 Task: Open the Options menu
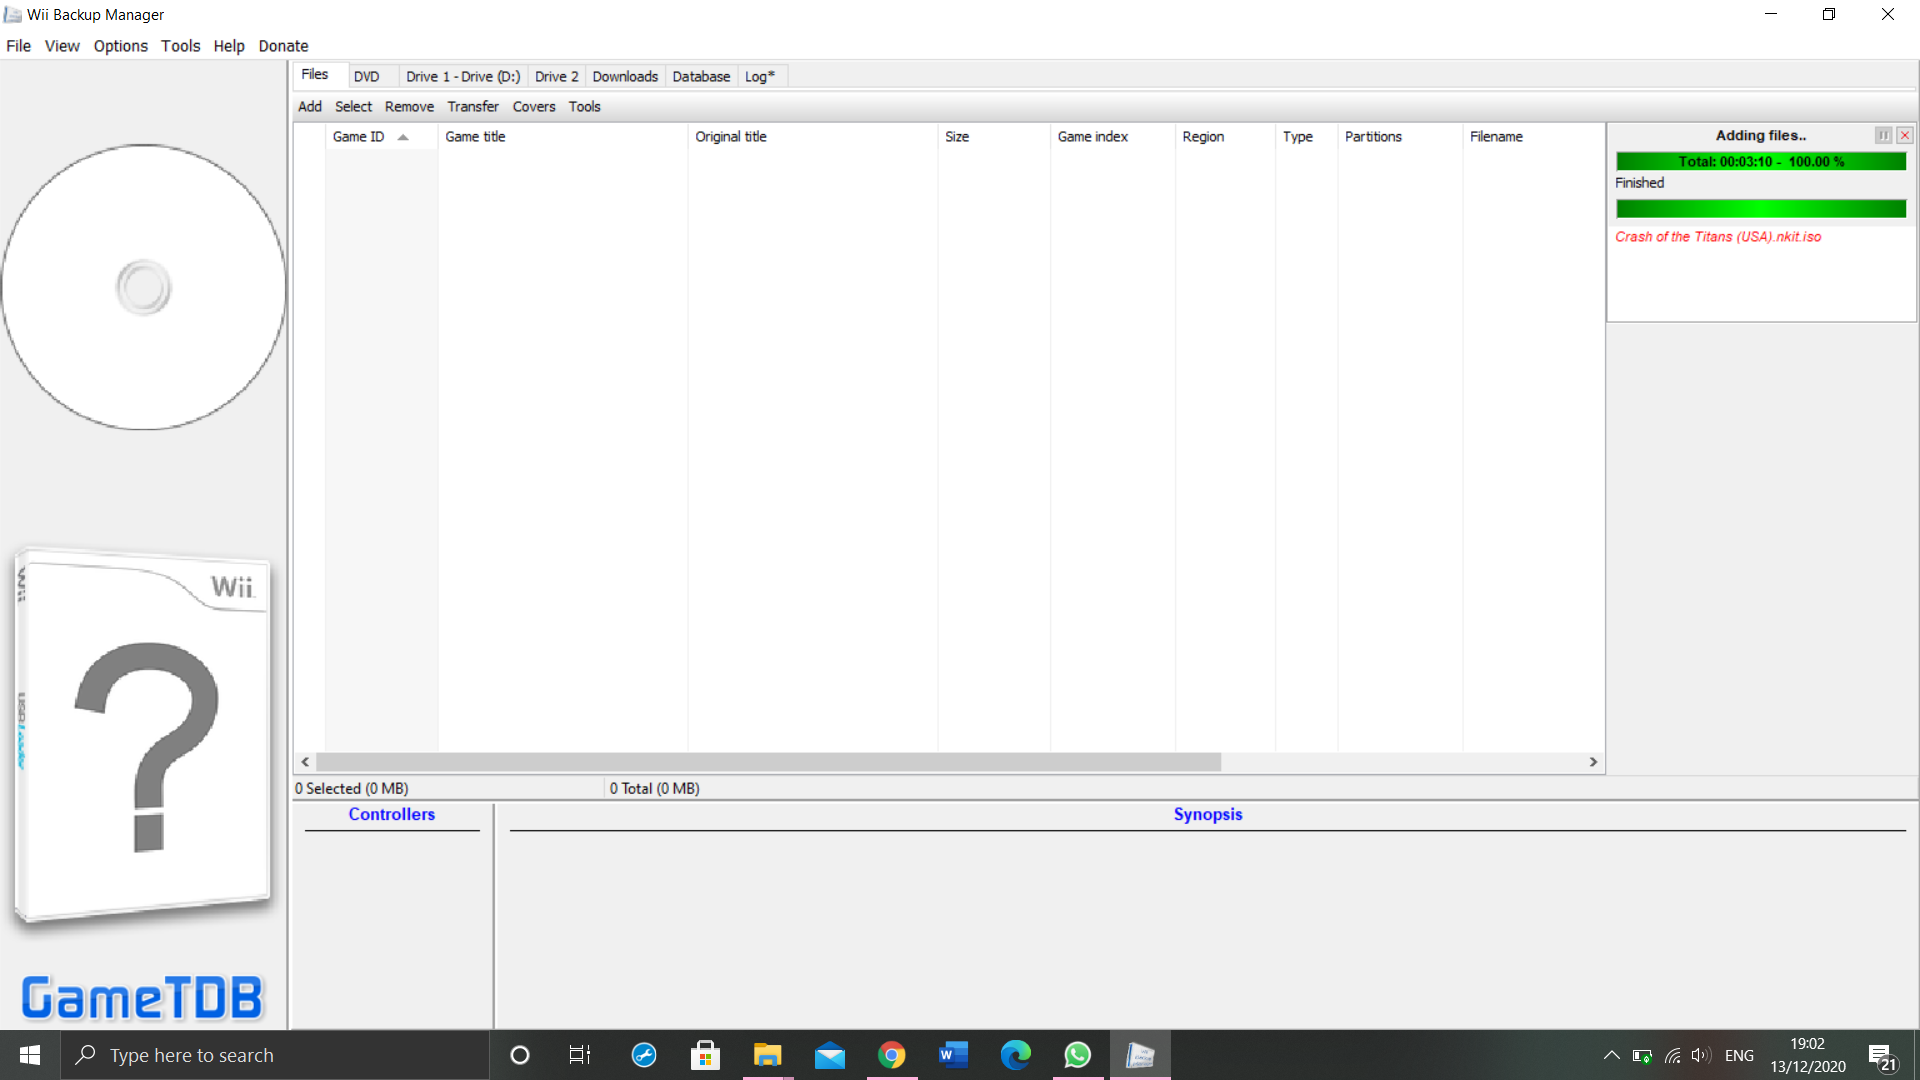click(120, 46)
